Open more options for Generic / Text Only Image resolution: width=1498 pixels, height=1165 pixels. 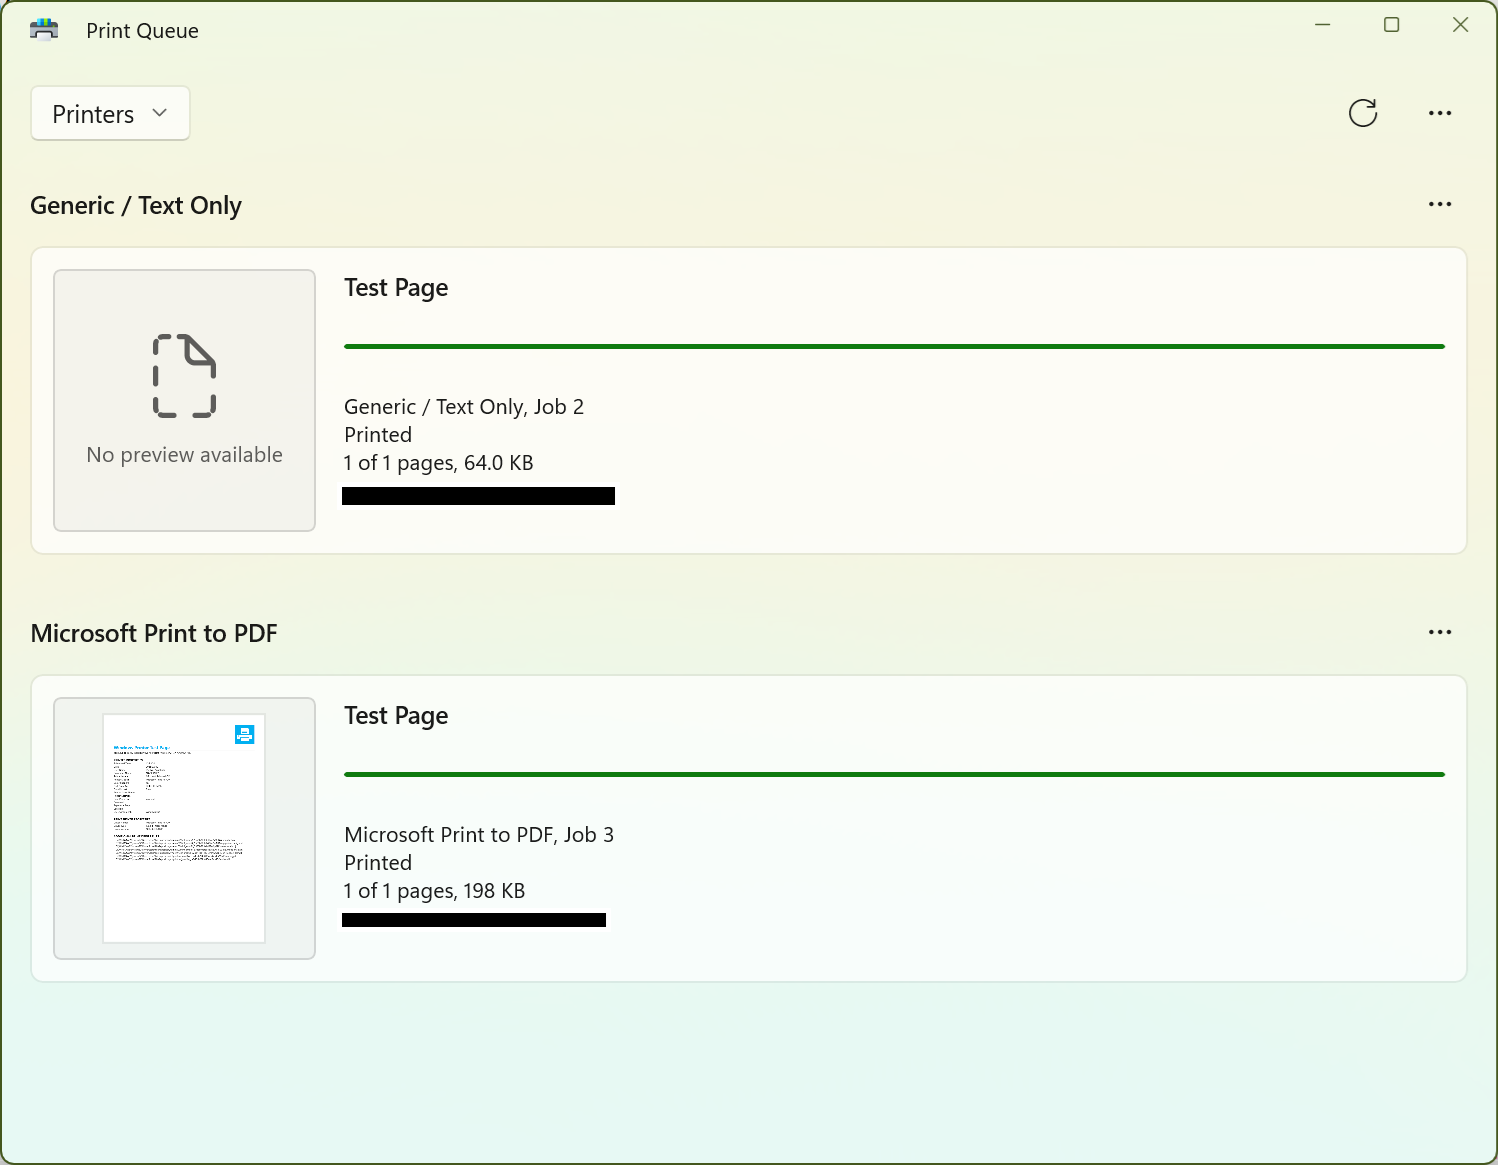pyautogui.click(x=1440, y=204)
